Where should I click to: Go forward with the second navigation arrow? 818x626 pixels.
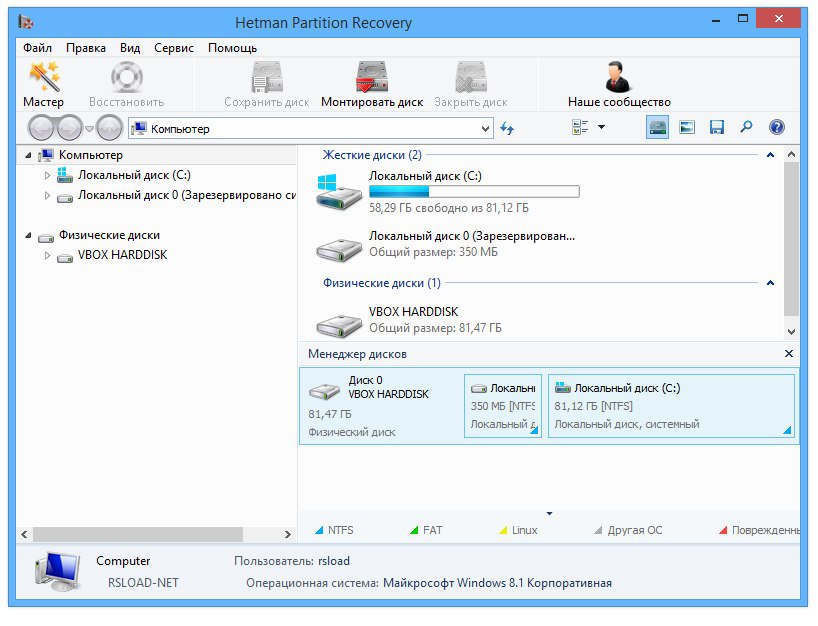point(69,128)
